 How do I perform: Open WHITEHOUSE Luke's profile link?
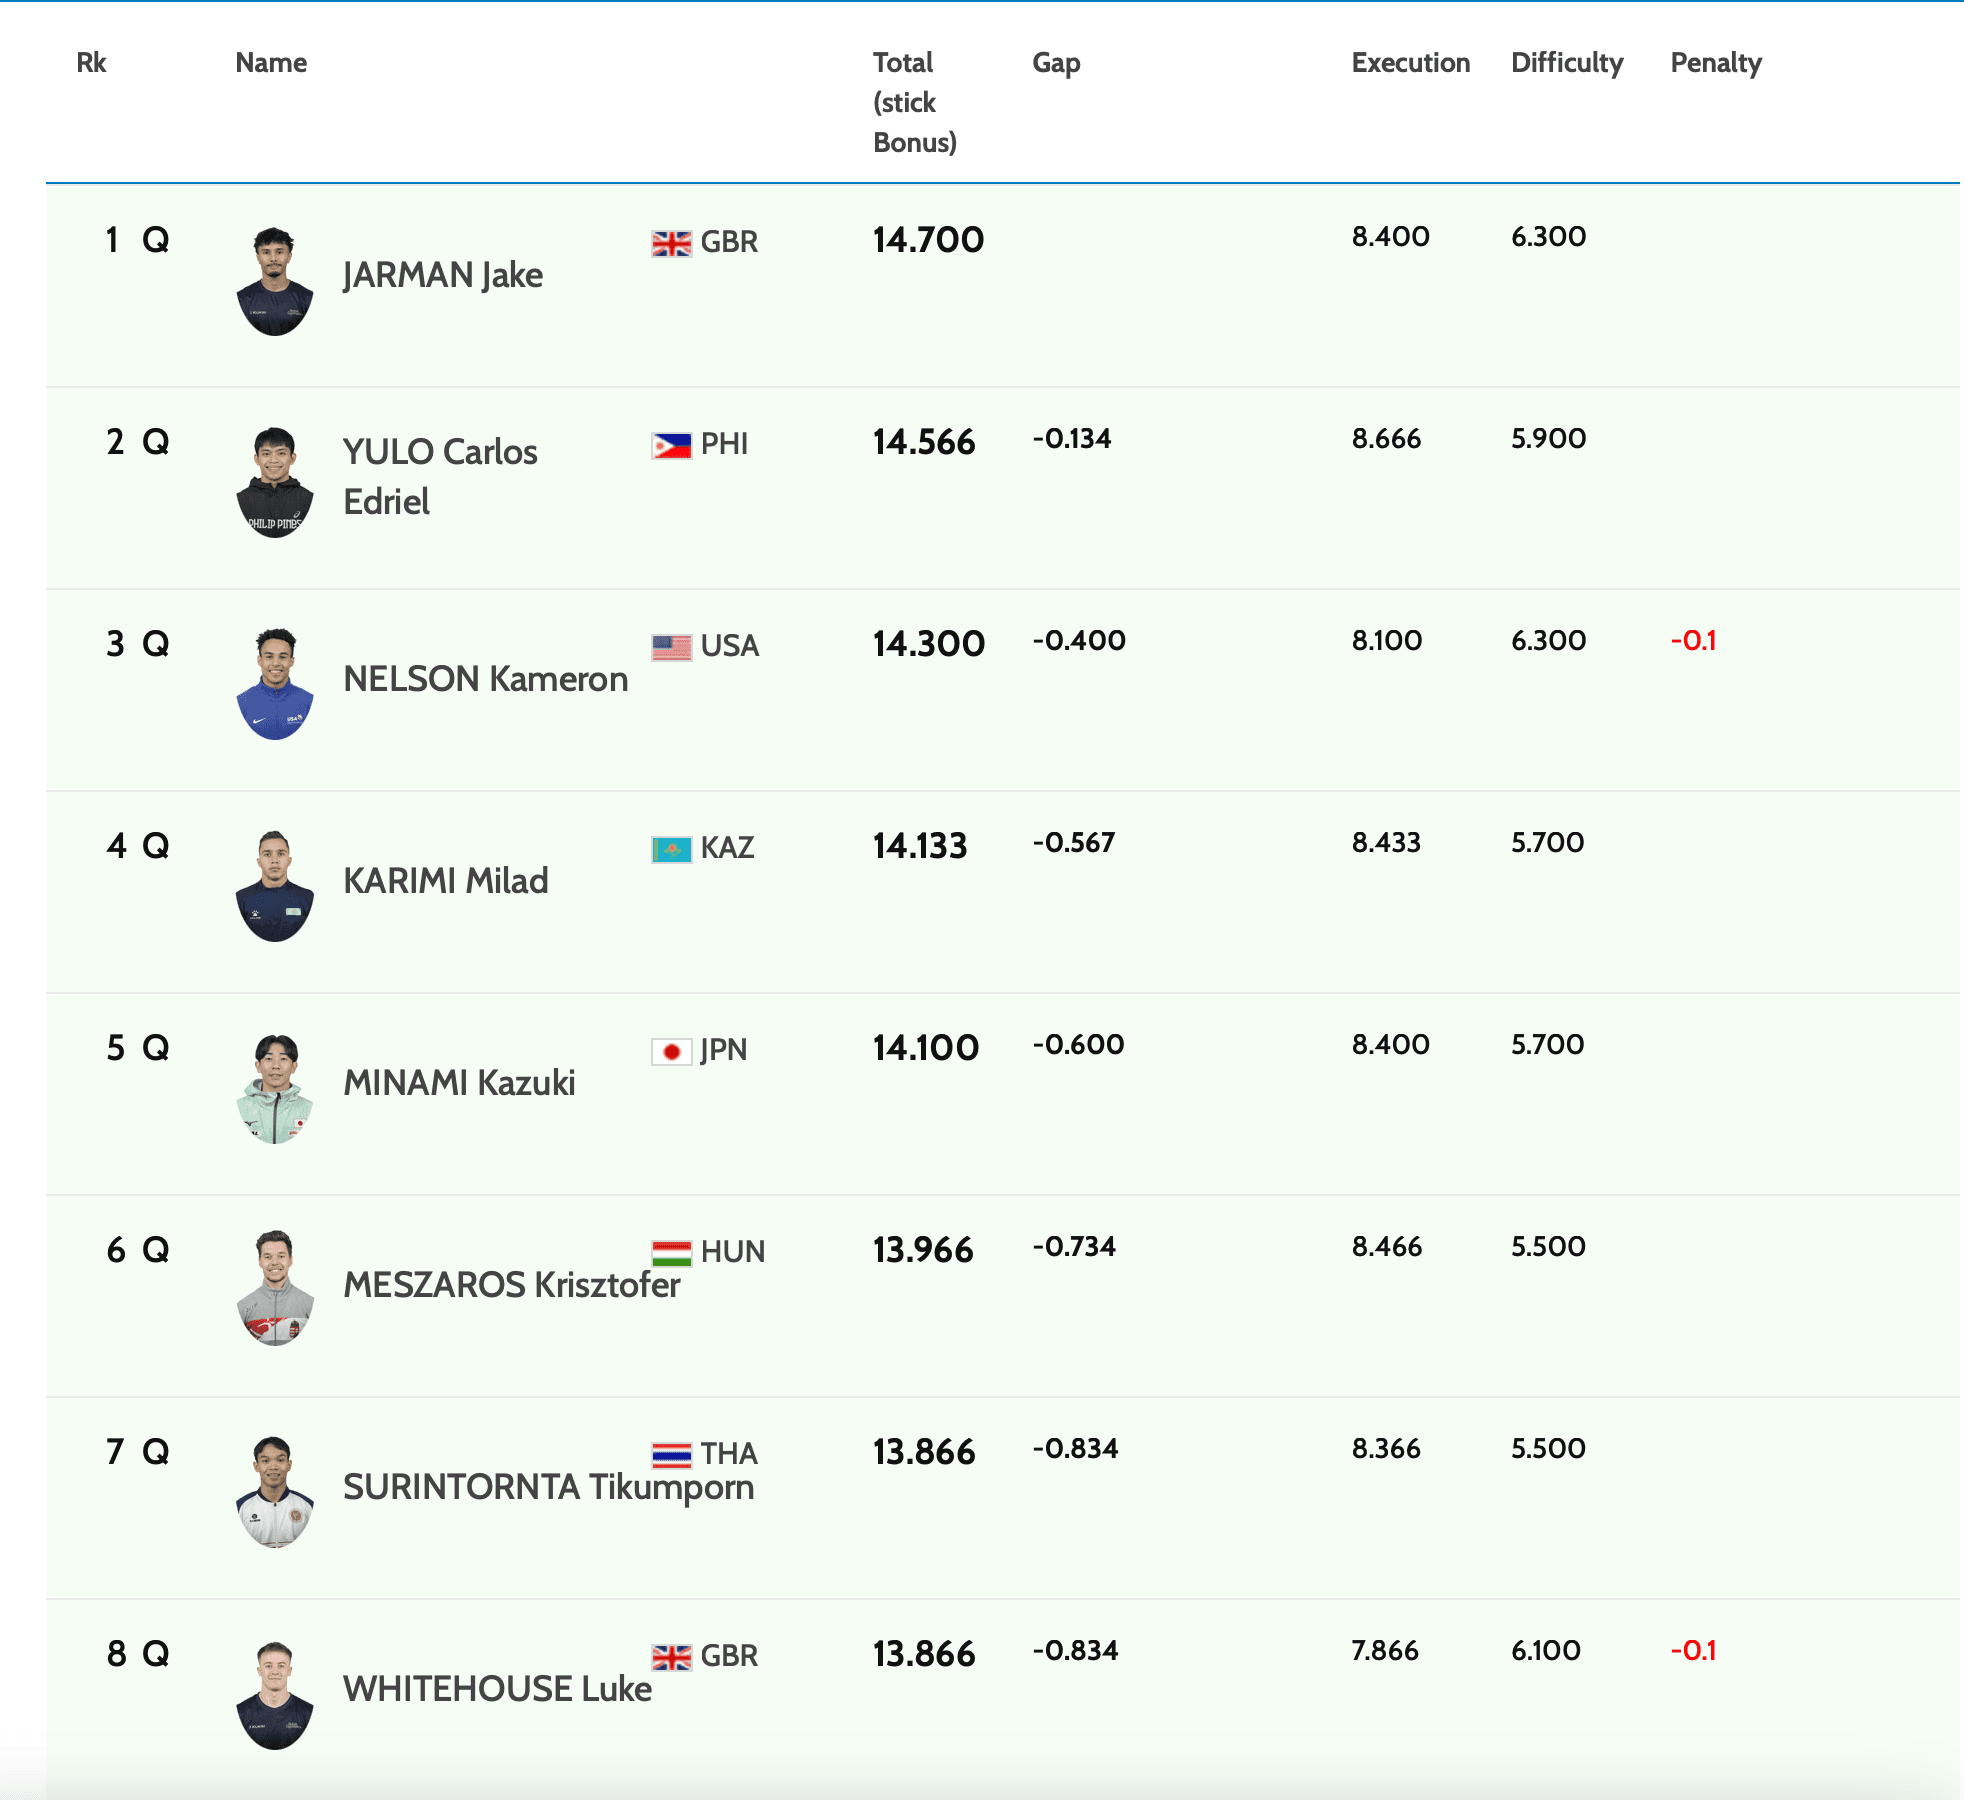click(x=497, y=1689)
